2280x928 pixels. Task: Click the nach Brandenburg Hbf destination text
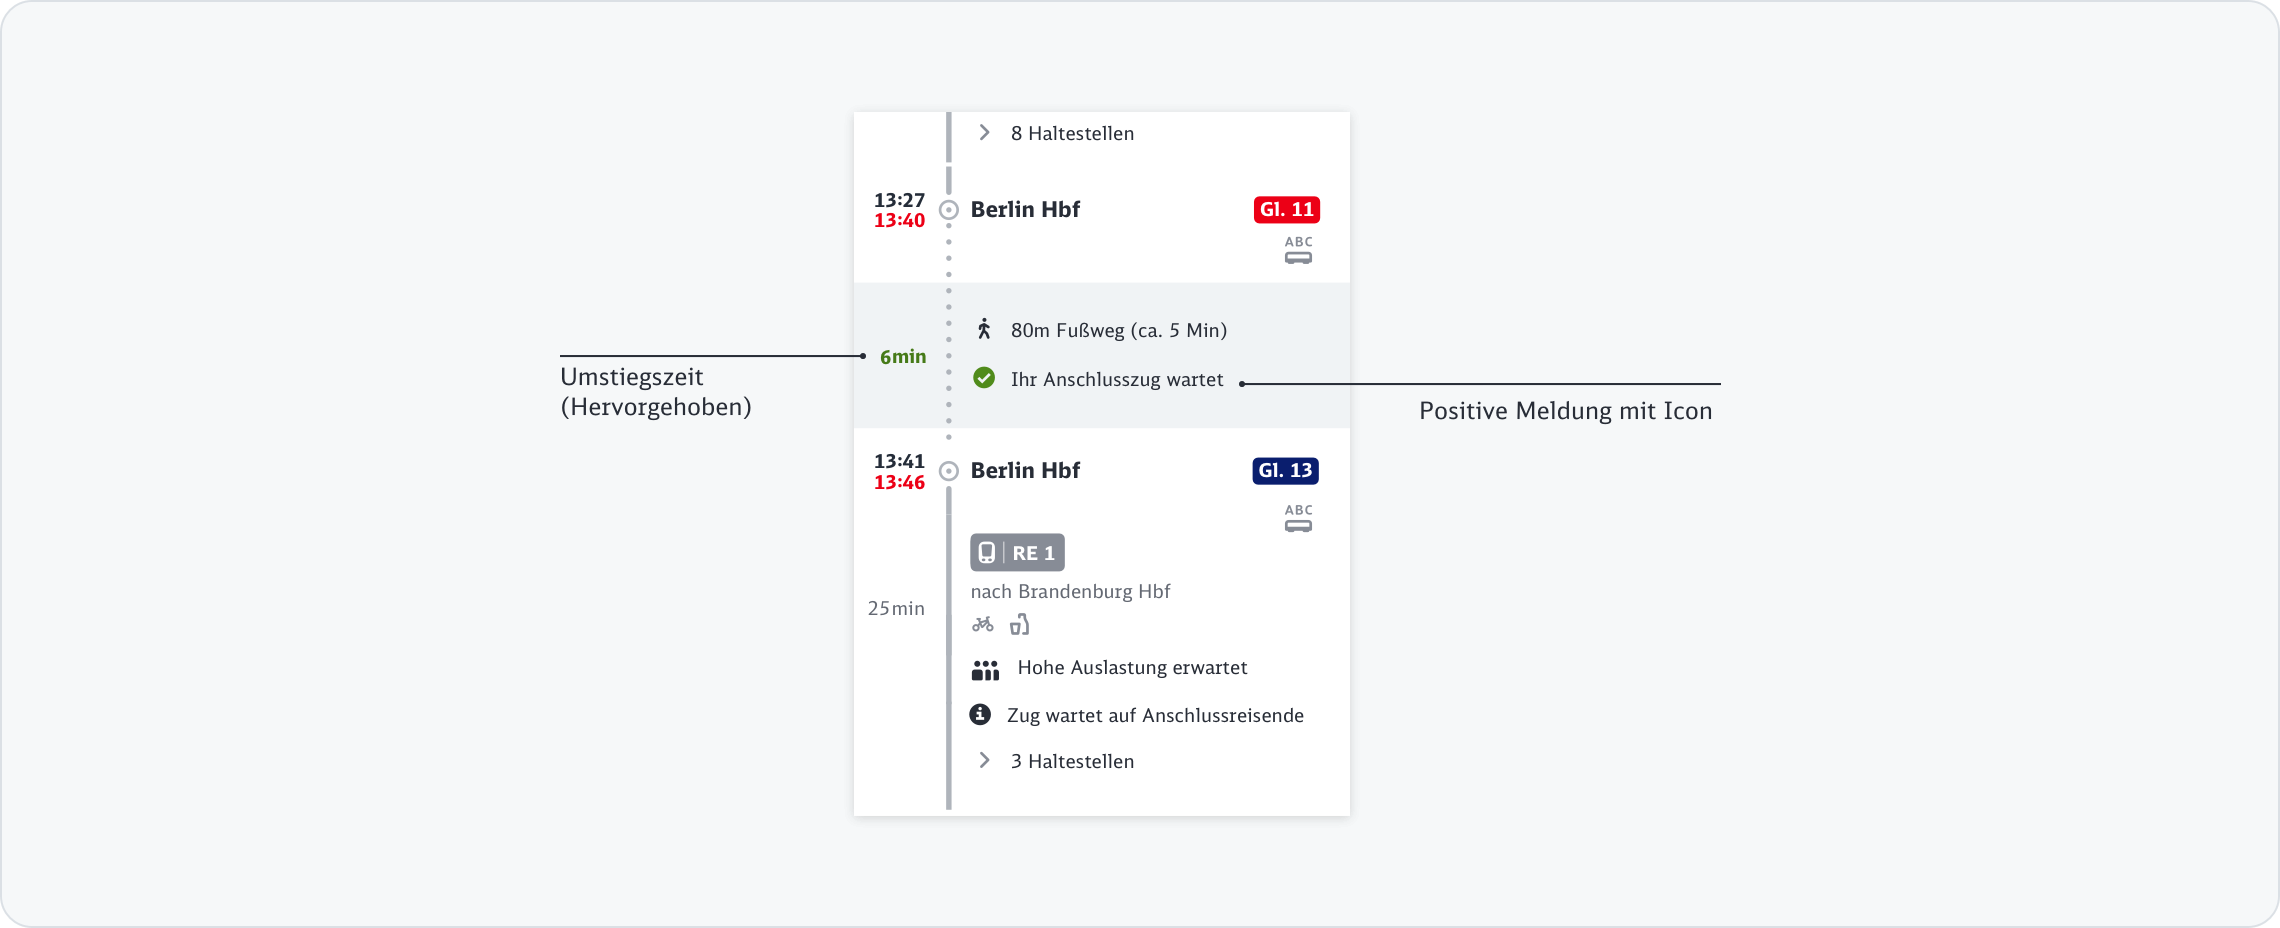[1070, 592]
